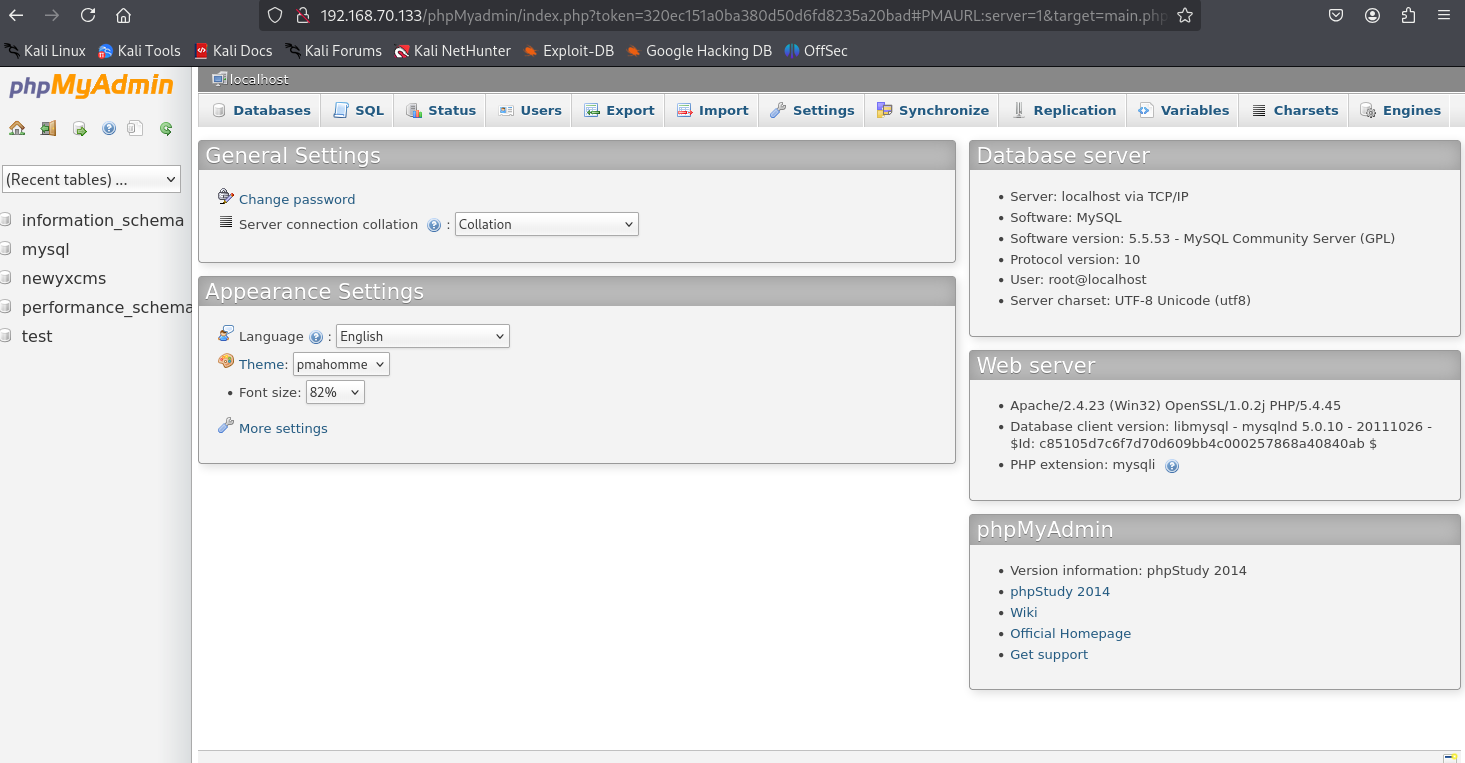The height and width of the screenshot is (763, 1465).
Task: Open the Pocket save icon
Action: point(1336,15)
